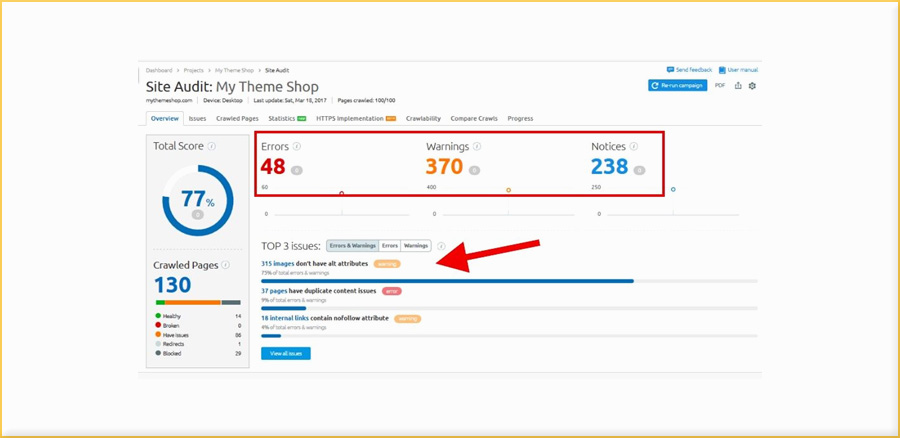This screenshot has width=900, height=438.
Task: Open the Crawled Pages tab
Action: pyautogui.click(x=237, y=118)
